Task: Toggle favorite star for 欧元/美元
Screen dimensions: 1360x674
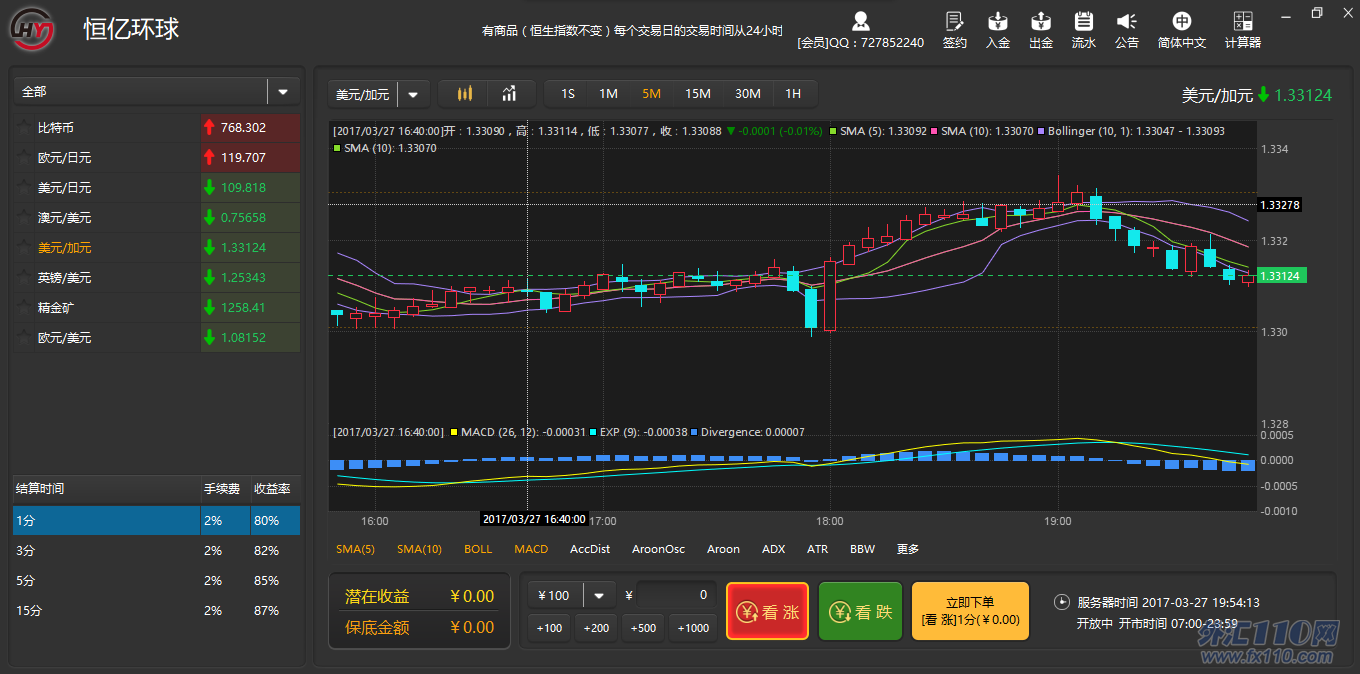Action: pos(24,338)
